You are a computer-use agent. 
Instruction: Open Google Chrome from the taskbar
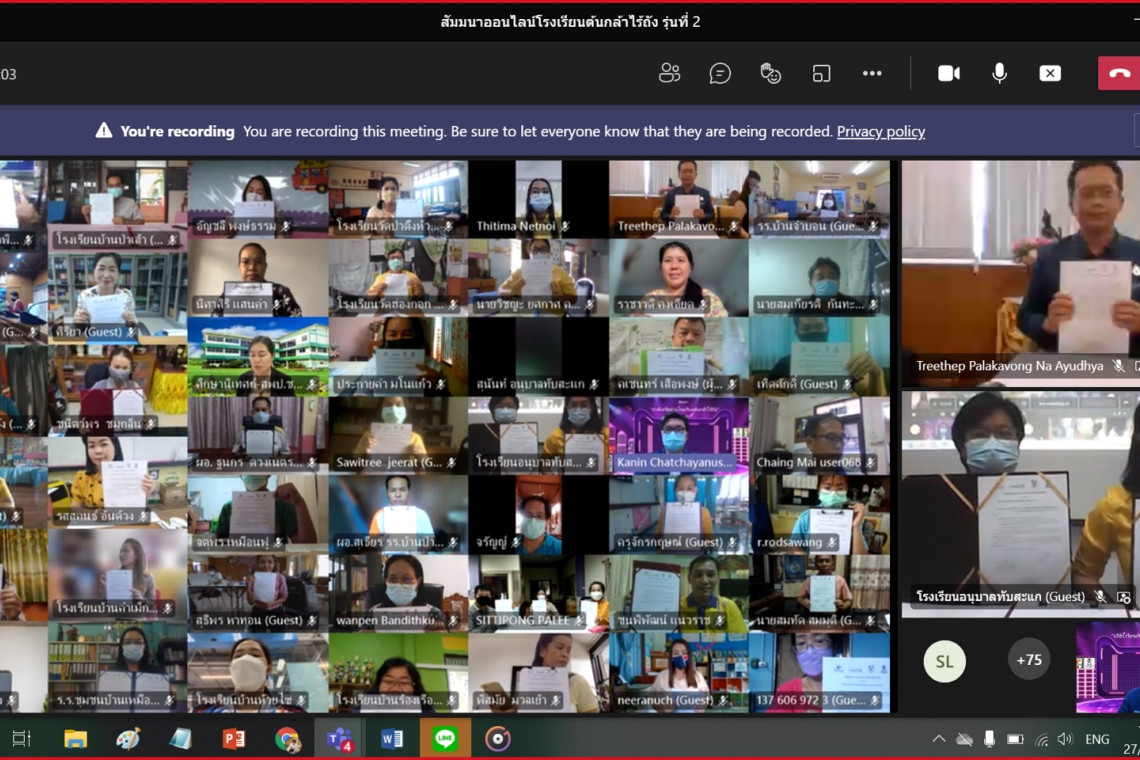(287, 739)
